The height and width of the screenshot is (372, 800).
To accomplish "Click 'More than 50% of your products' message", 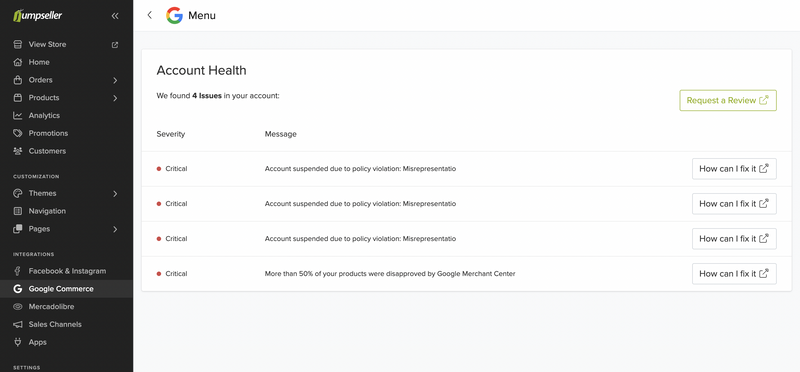I will (390, 274).
